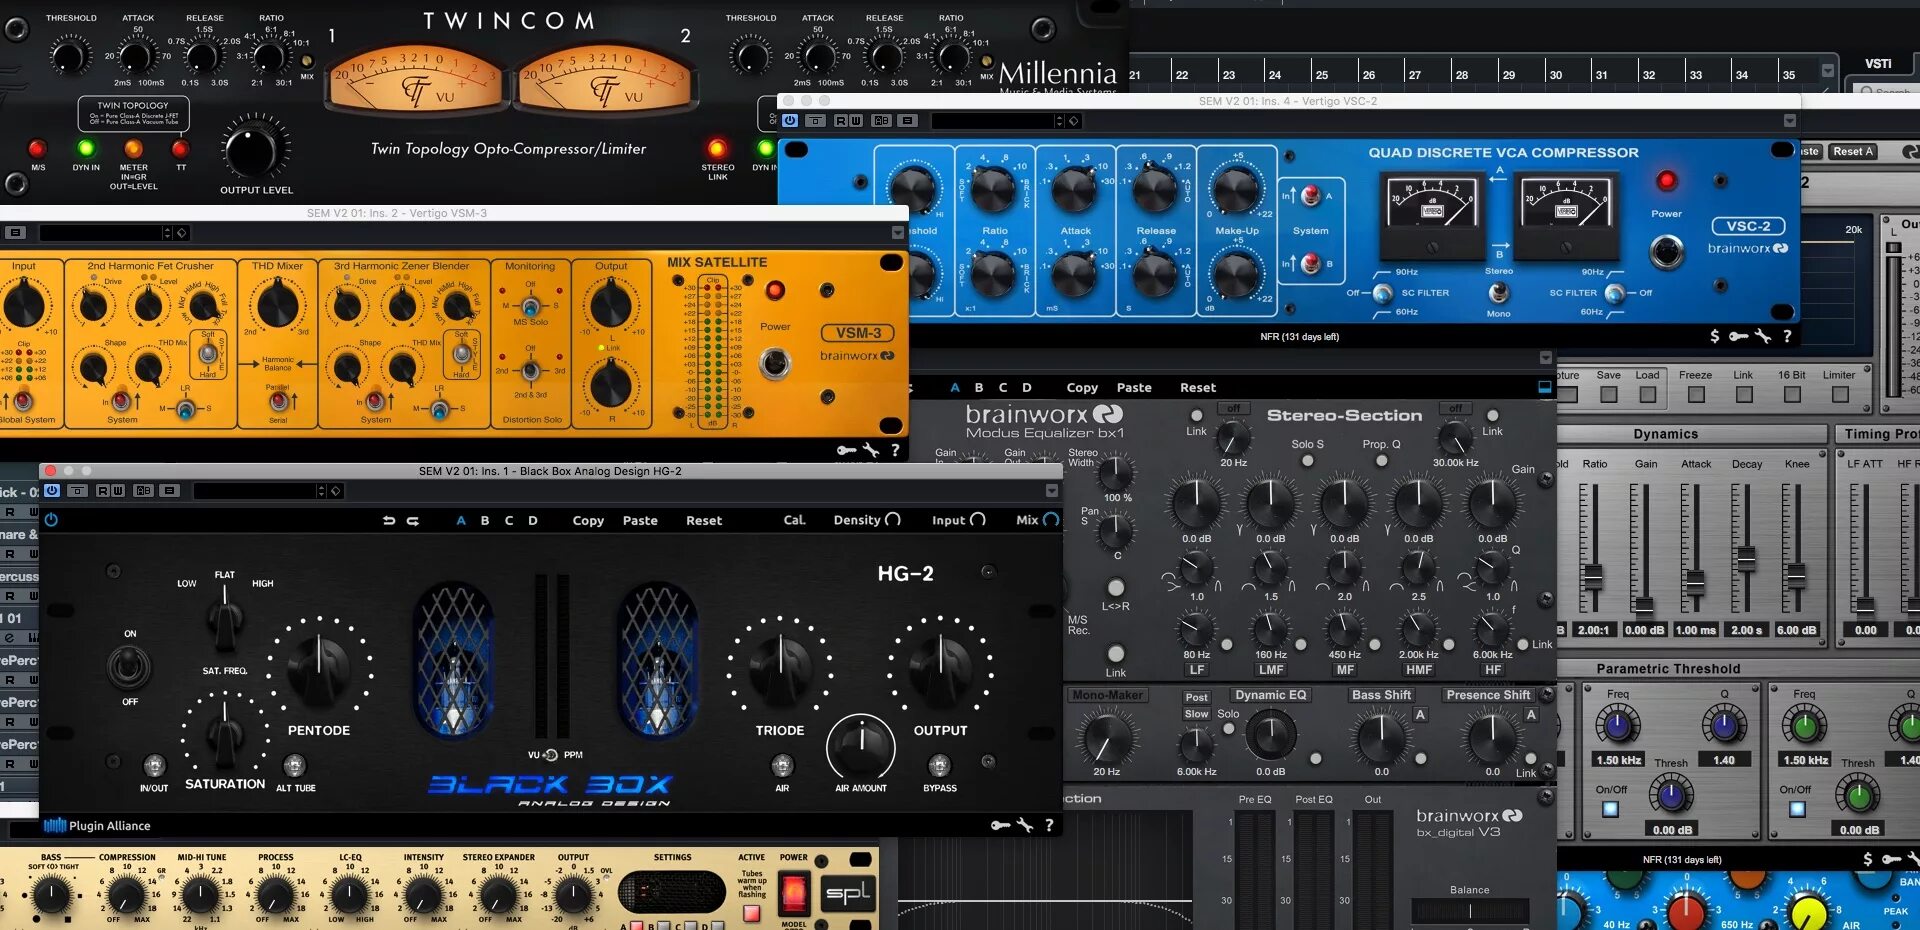The height and width of the screenshot is (930, 1920).
Task: Select preset slot B in Modus Equalizer
Action: coord(979,387)
